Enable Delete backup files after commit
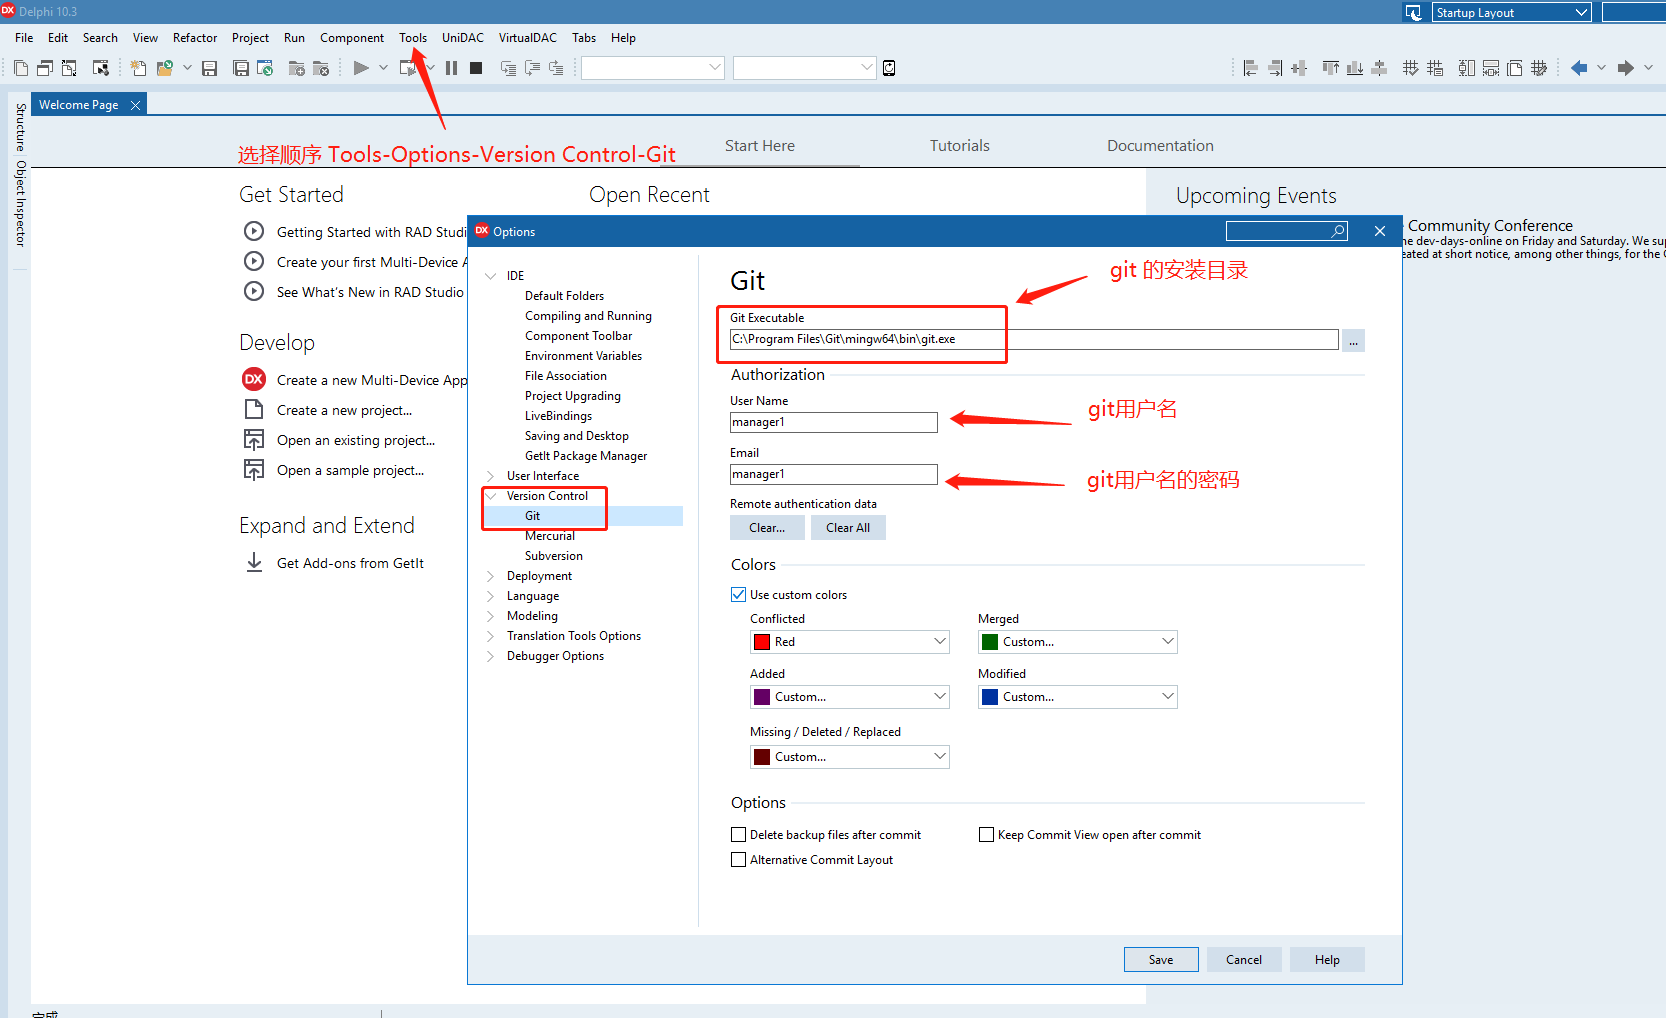 tap(738, 834)
